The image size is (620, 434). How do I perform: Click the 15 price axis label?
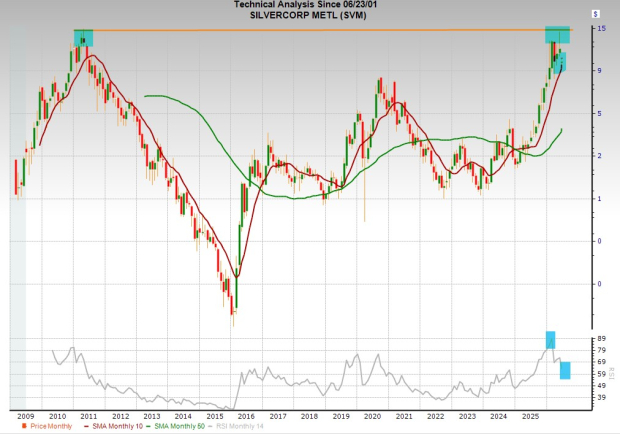(x=601, y=28)
